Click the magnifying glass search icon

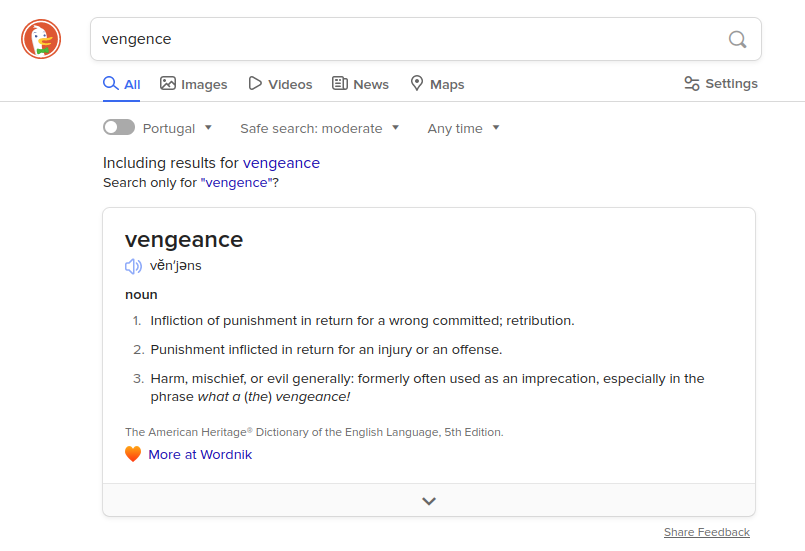click(737, 39)
